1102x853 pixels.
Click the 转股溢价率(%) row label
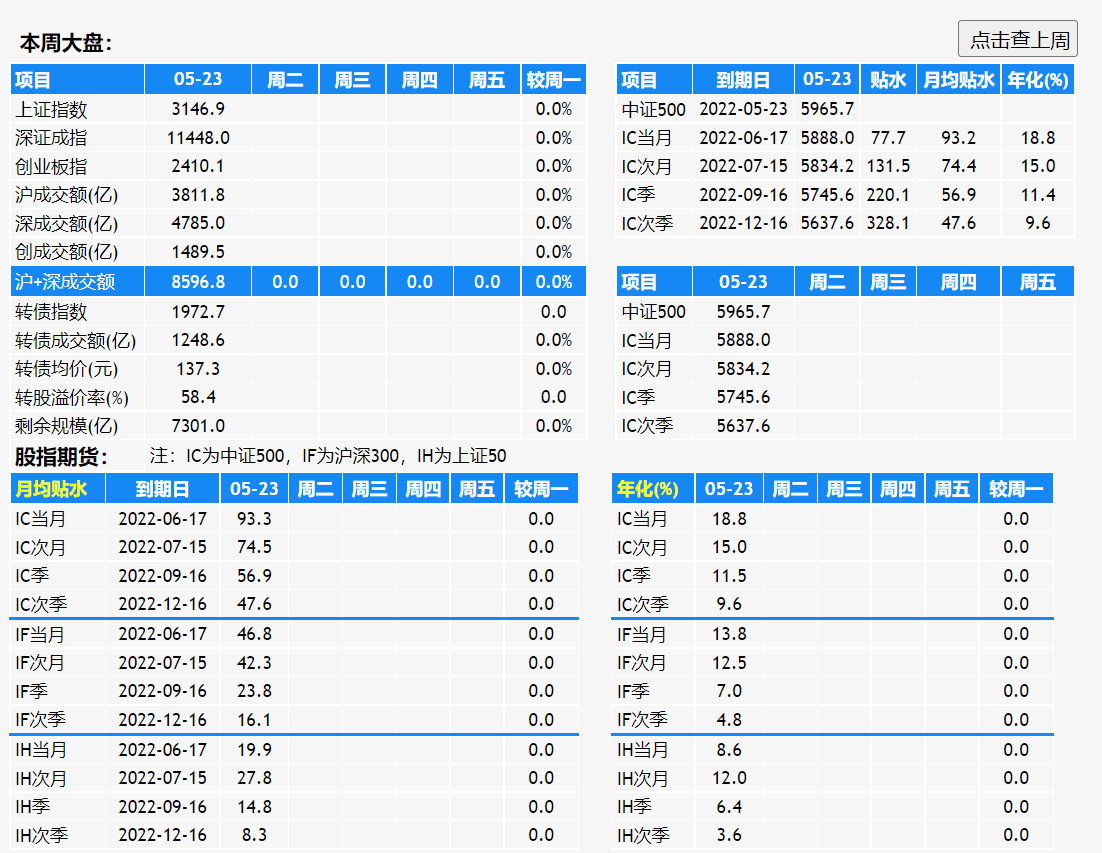73,397
